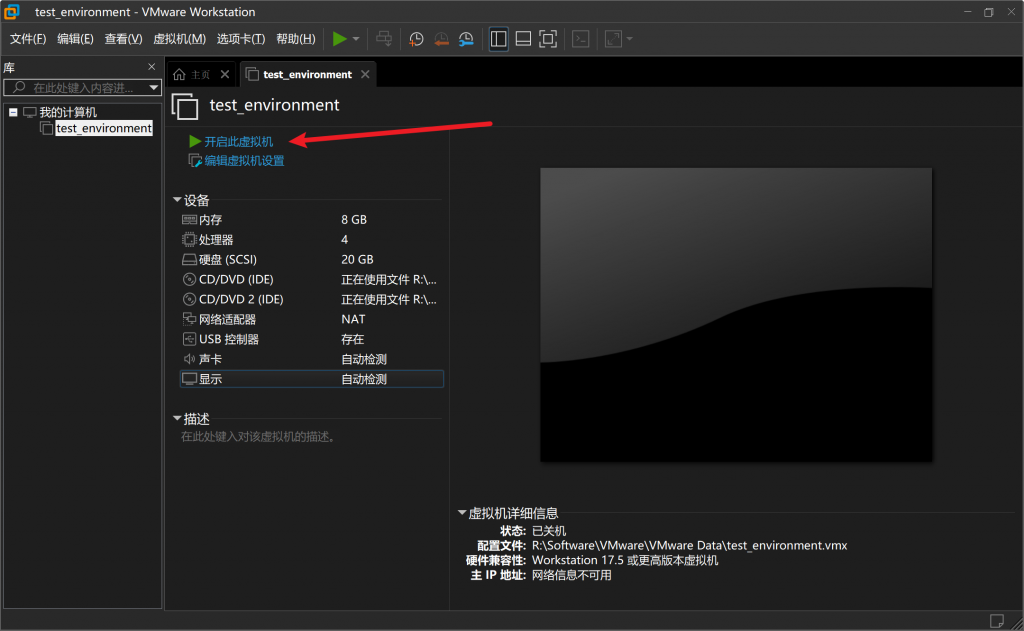1024x631 pixels.
Task: Click Send Ctrl+Alt+Del toolbar icon
Action: (384, 39)
